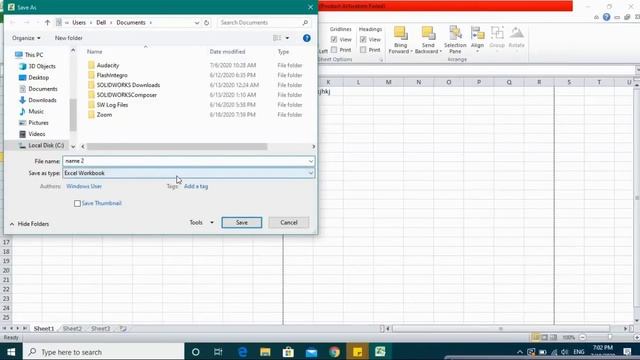The width and height of the screenshot is (640, 360).
Task: Toggle Gridlines Print checkbox in Excel
Action: point(334,50)
